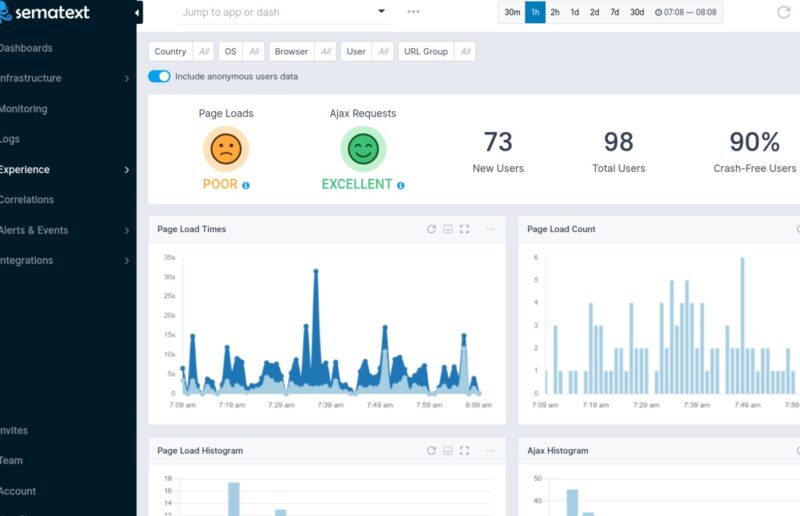Select the 30d time range
The image size is (800, 516).
[637, 12]
